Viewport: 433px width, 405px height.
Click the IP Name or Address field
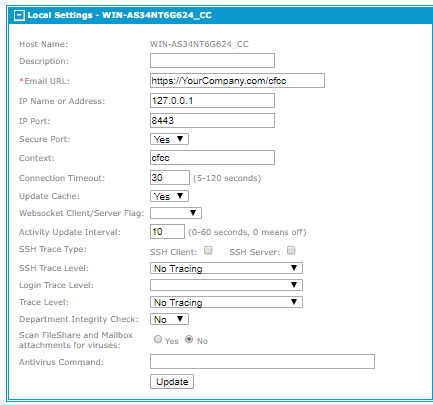212,101
